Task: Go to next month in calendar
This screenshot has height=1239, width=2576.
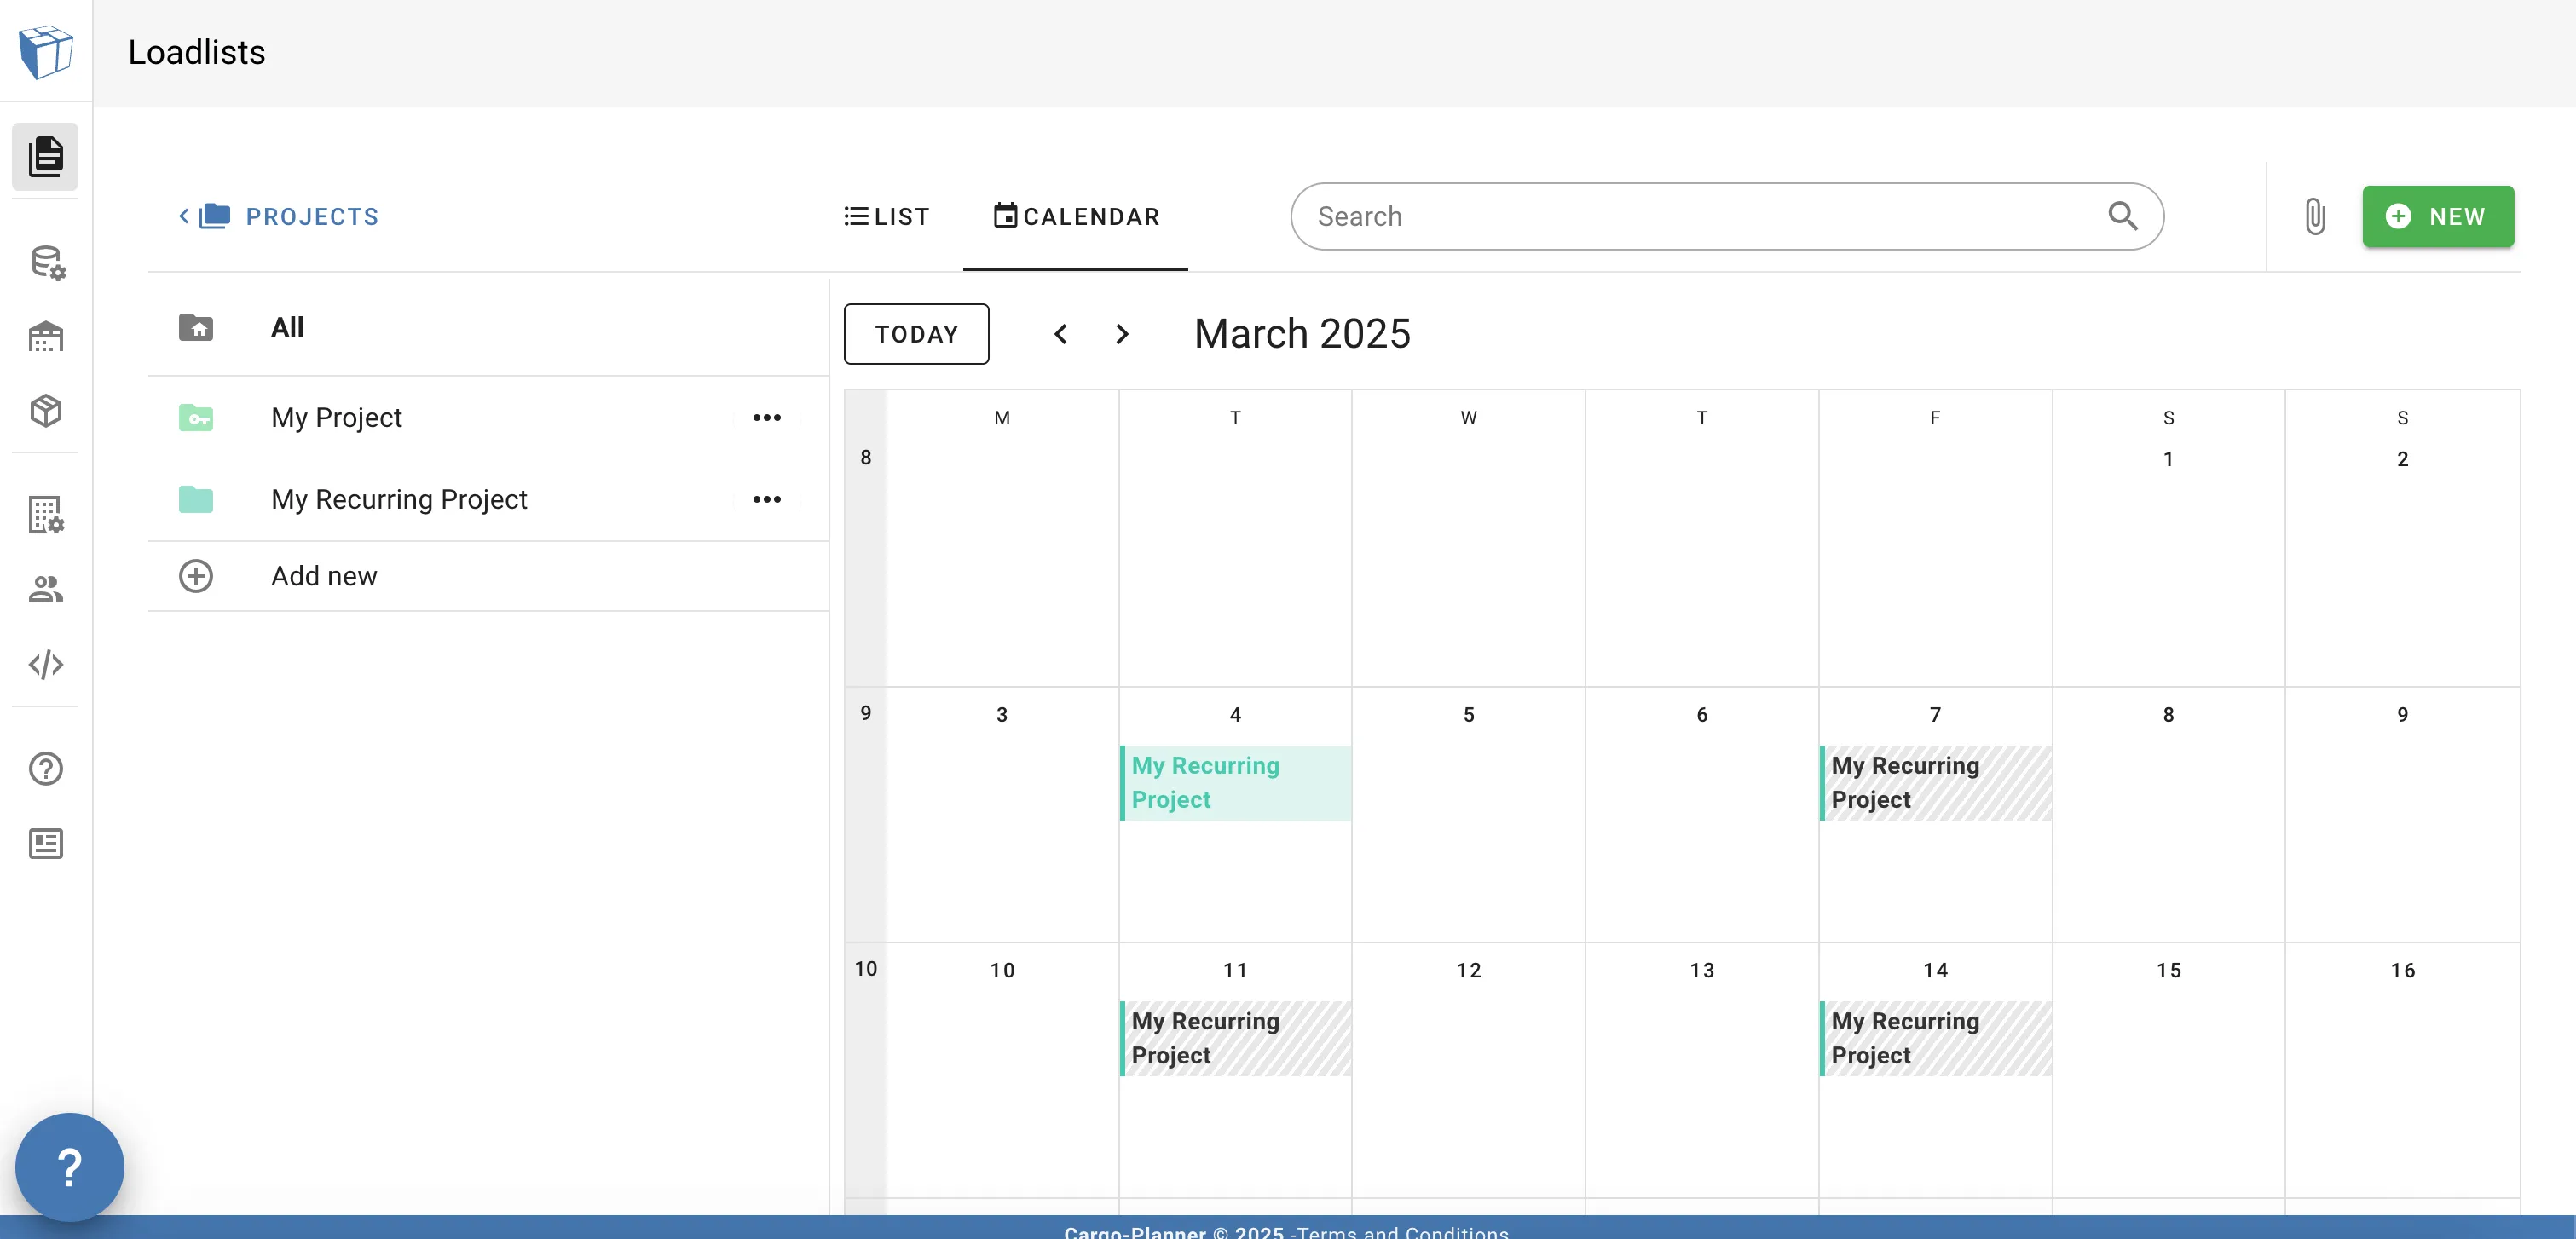Action: coord(1122,334)
